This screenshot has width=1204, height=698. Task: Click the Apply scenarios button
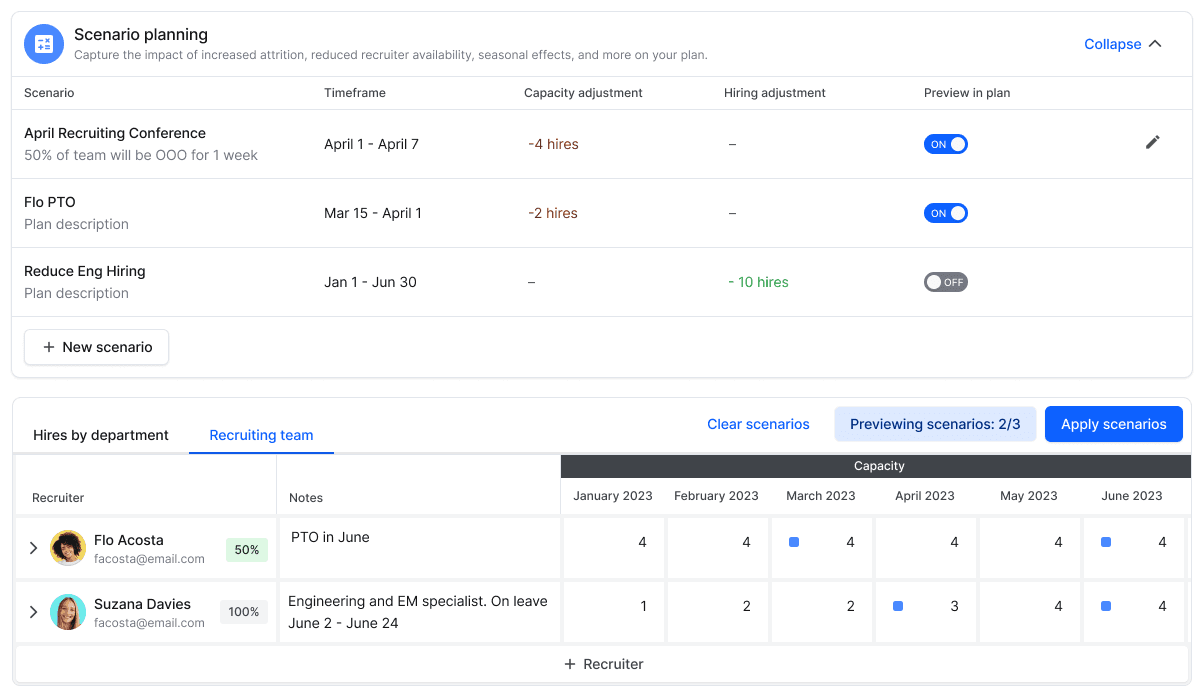pyautogui.click(x=1113, y=423)
